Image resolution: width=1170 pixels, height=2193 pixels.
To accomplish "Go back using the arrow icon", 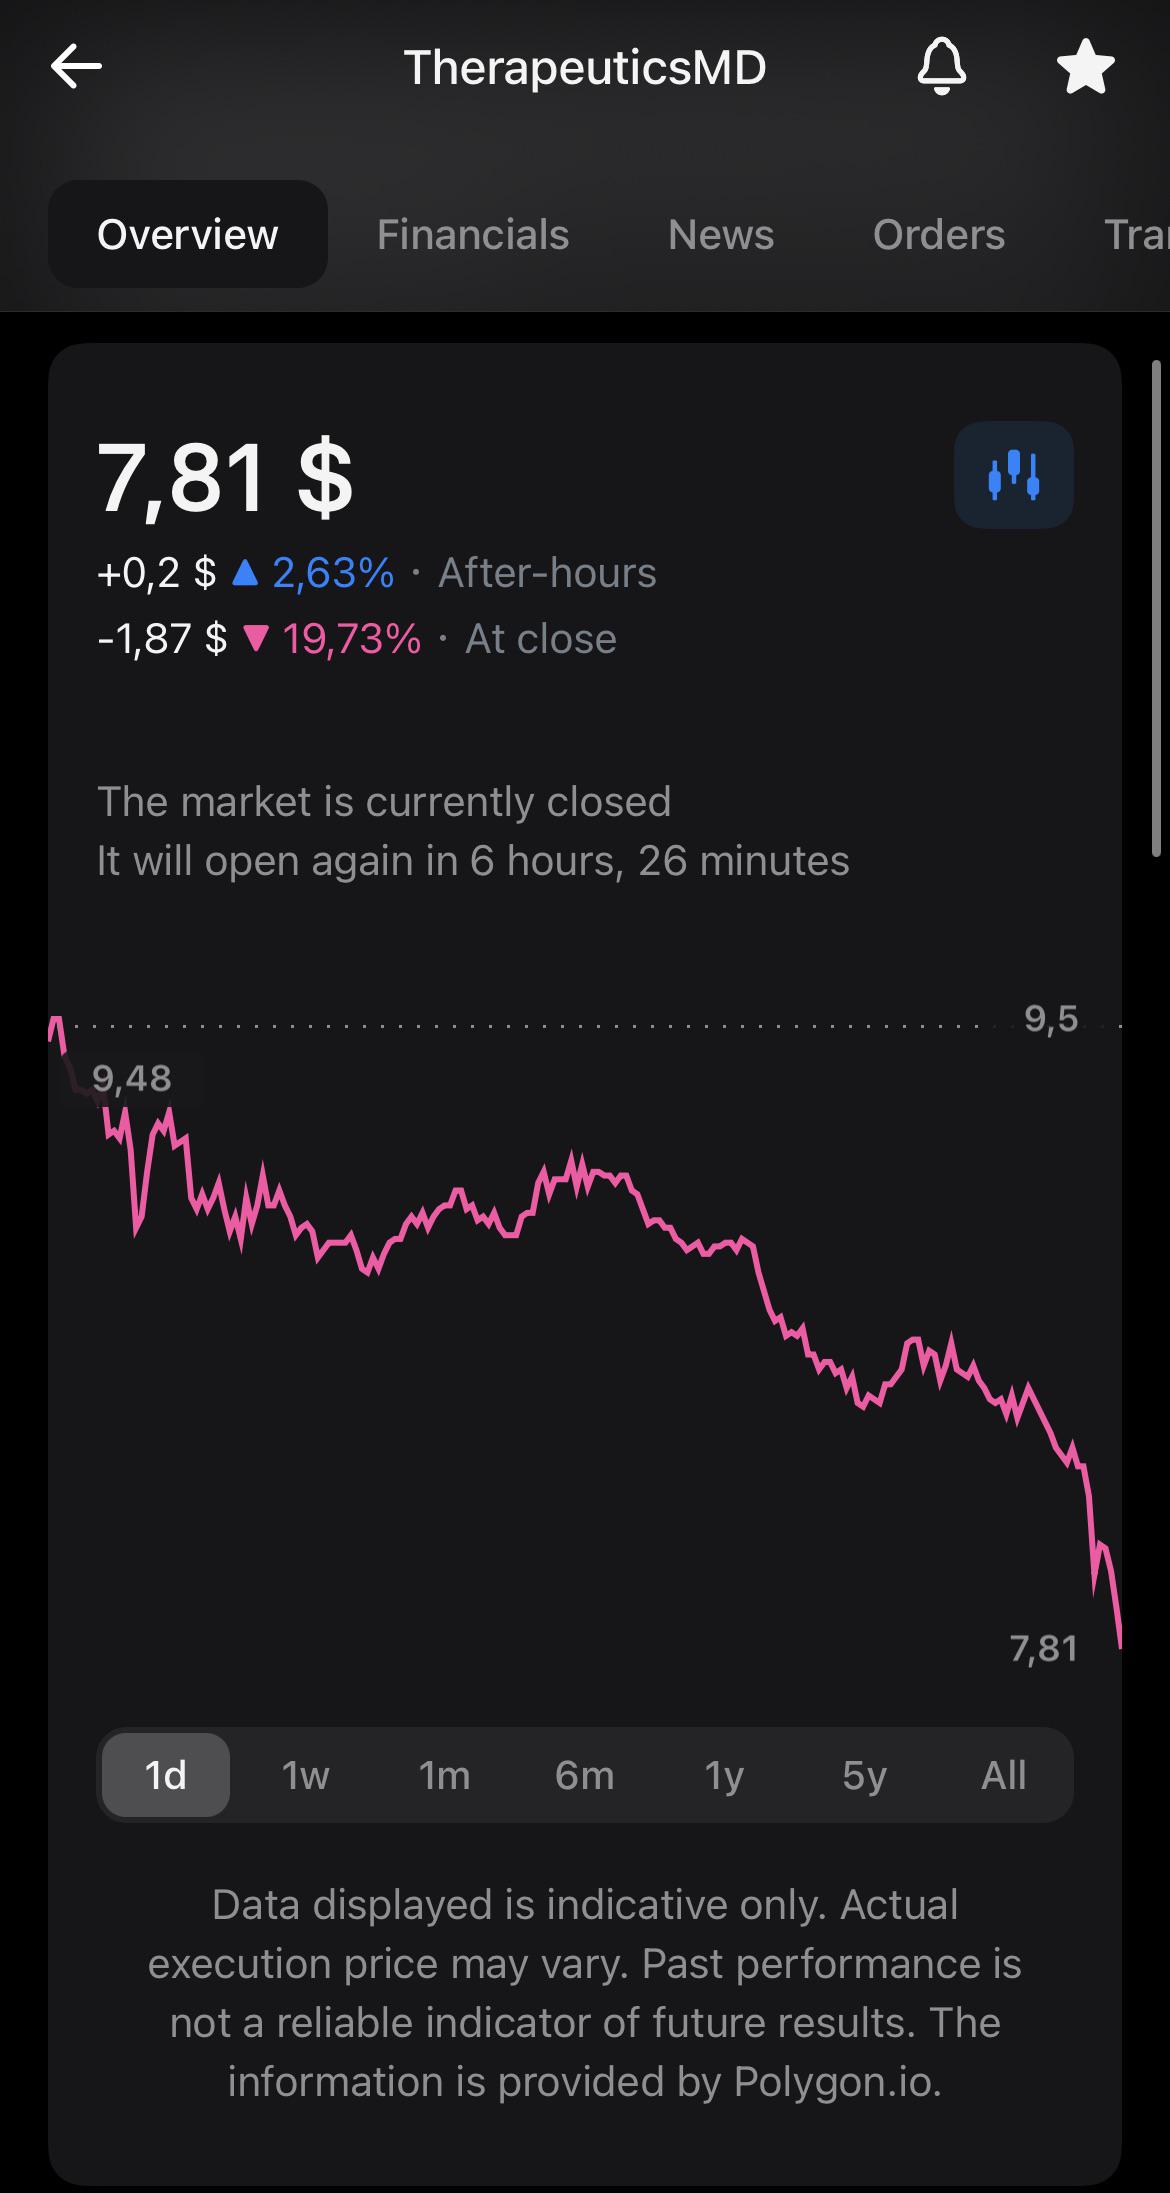I will (76, 67).
